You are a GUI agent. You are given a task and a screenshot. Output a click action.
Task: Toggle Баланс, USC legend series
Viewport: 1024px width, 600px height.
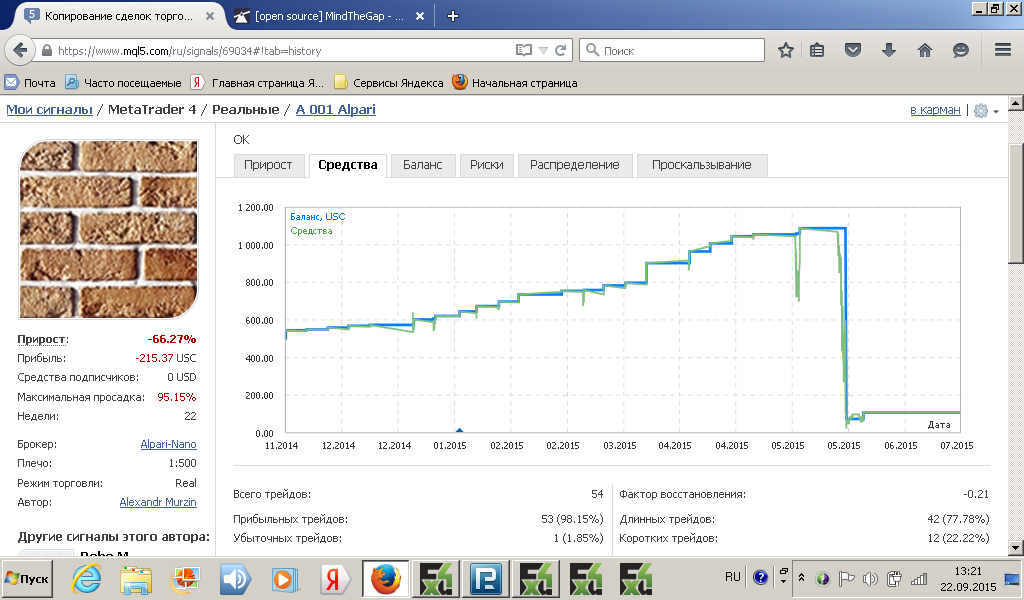pos(317,216)
